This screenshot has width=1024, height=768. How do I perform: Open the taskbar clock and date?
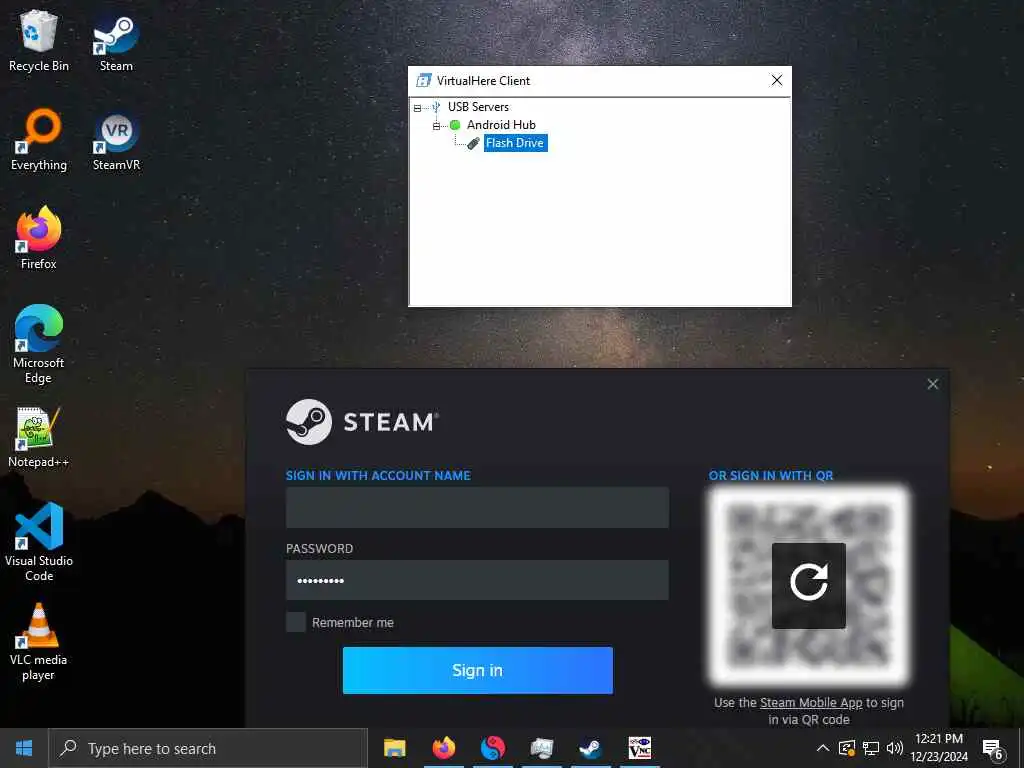tap(939, 748)
